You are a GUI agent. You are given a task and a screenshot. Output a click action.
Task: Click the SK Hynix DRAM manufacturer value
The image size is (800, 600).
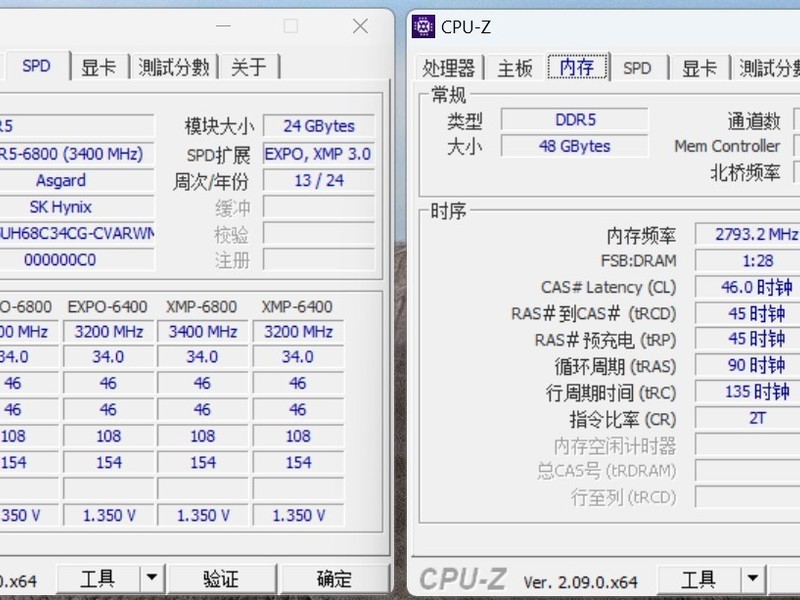click(61, 207)
